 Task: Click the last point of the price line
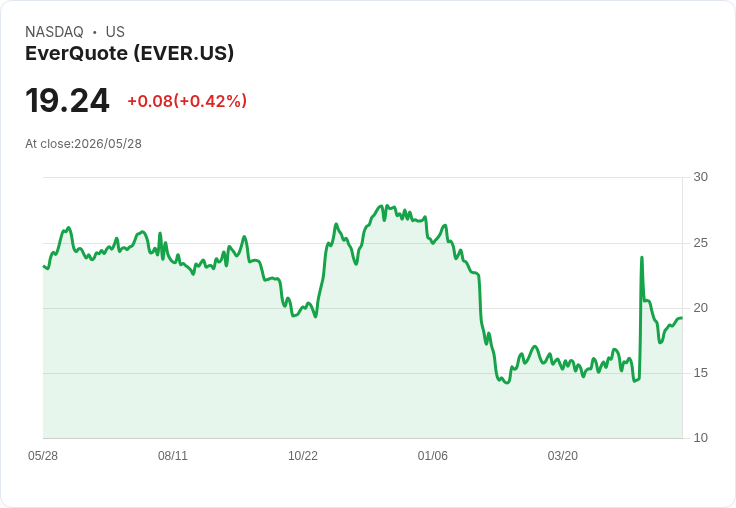[x=682, y=318]
